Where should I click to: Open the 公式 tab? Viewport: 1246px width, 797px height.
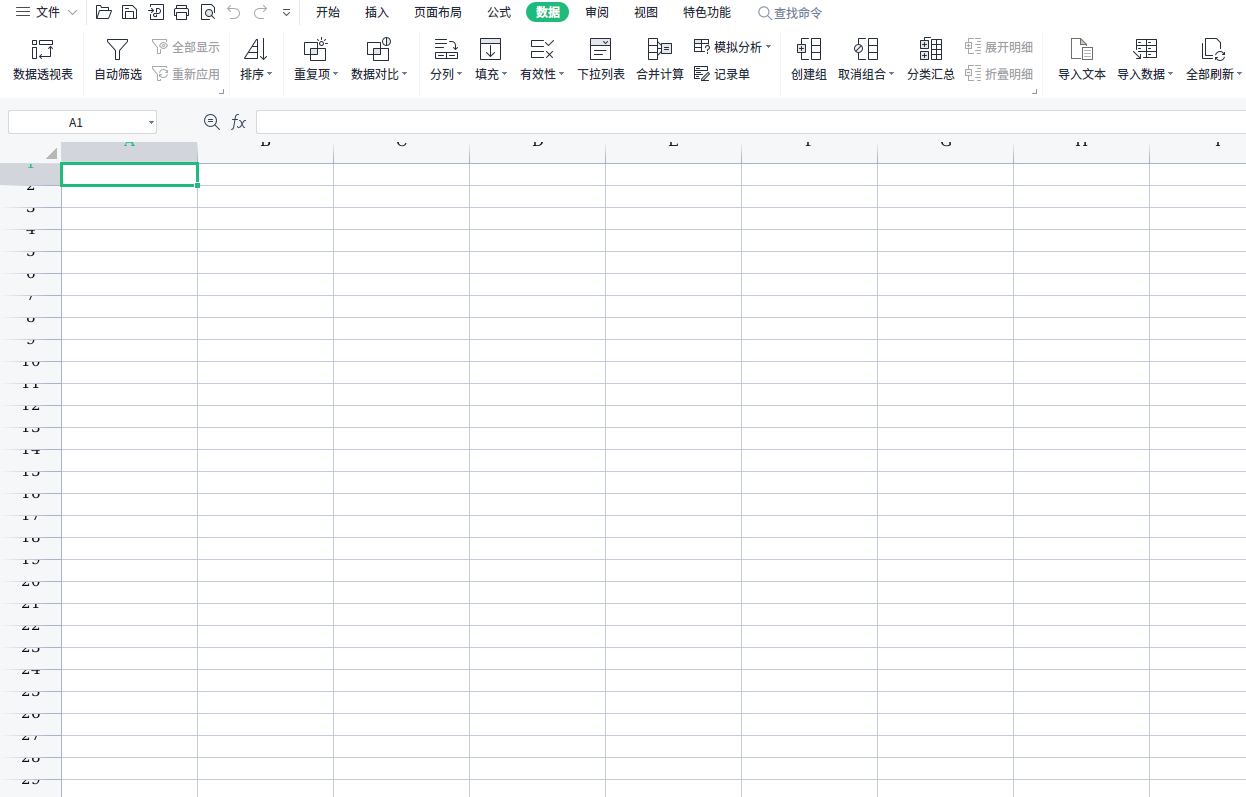[x=499, y=12]
